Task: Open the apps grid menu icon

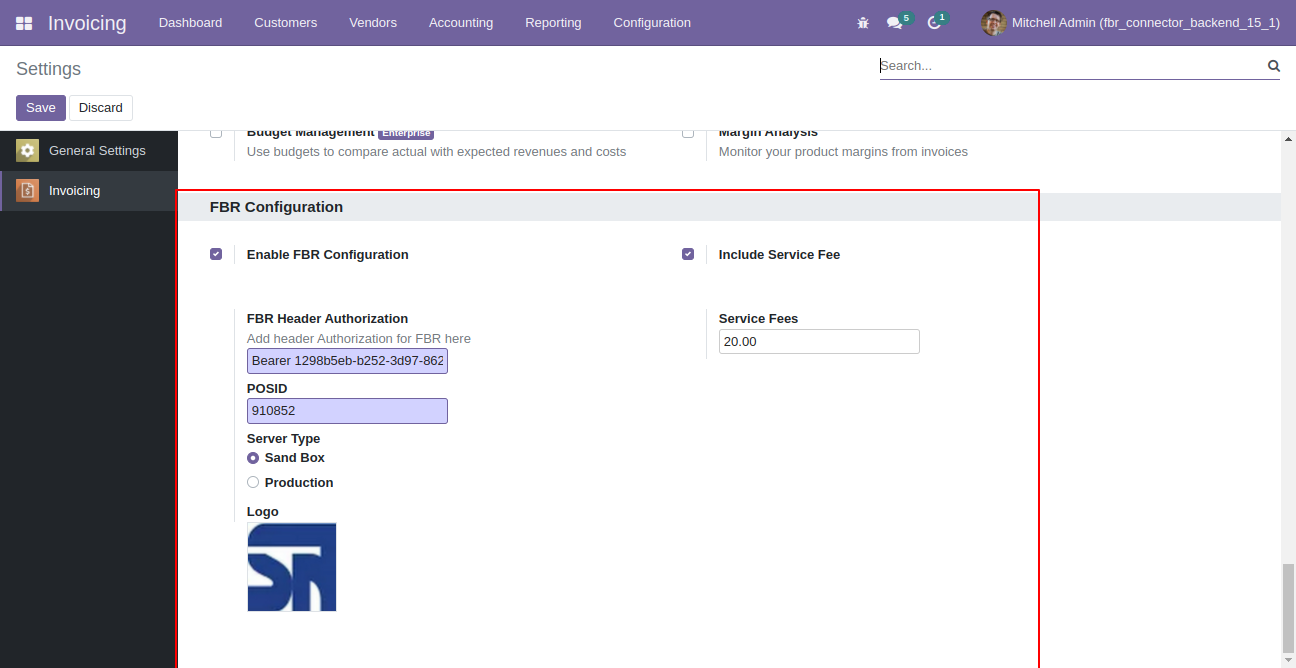Action: pos(24,23)
